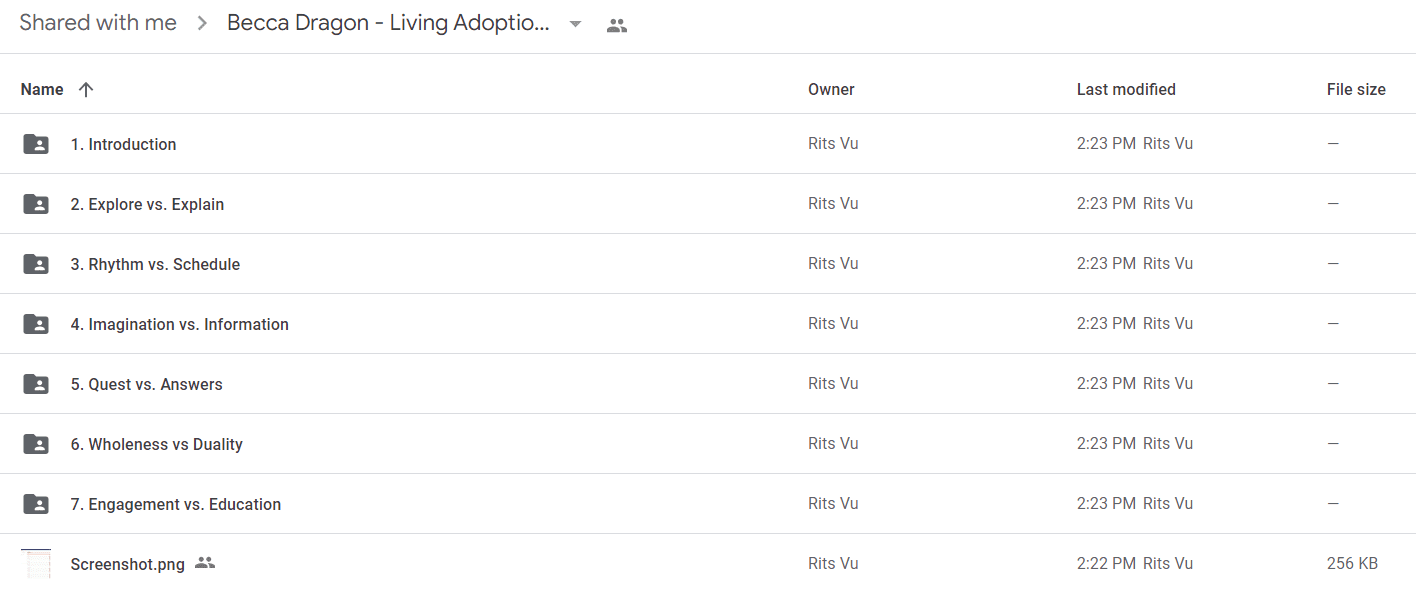Screen dimensions: 1416x591
Task: Select the Screenshot.png thumbnail
Action: 36,563
